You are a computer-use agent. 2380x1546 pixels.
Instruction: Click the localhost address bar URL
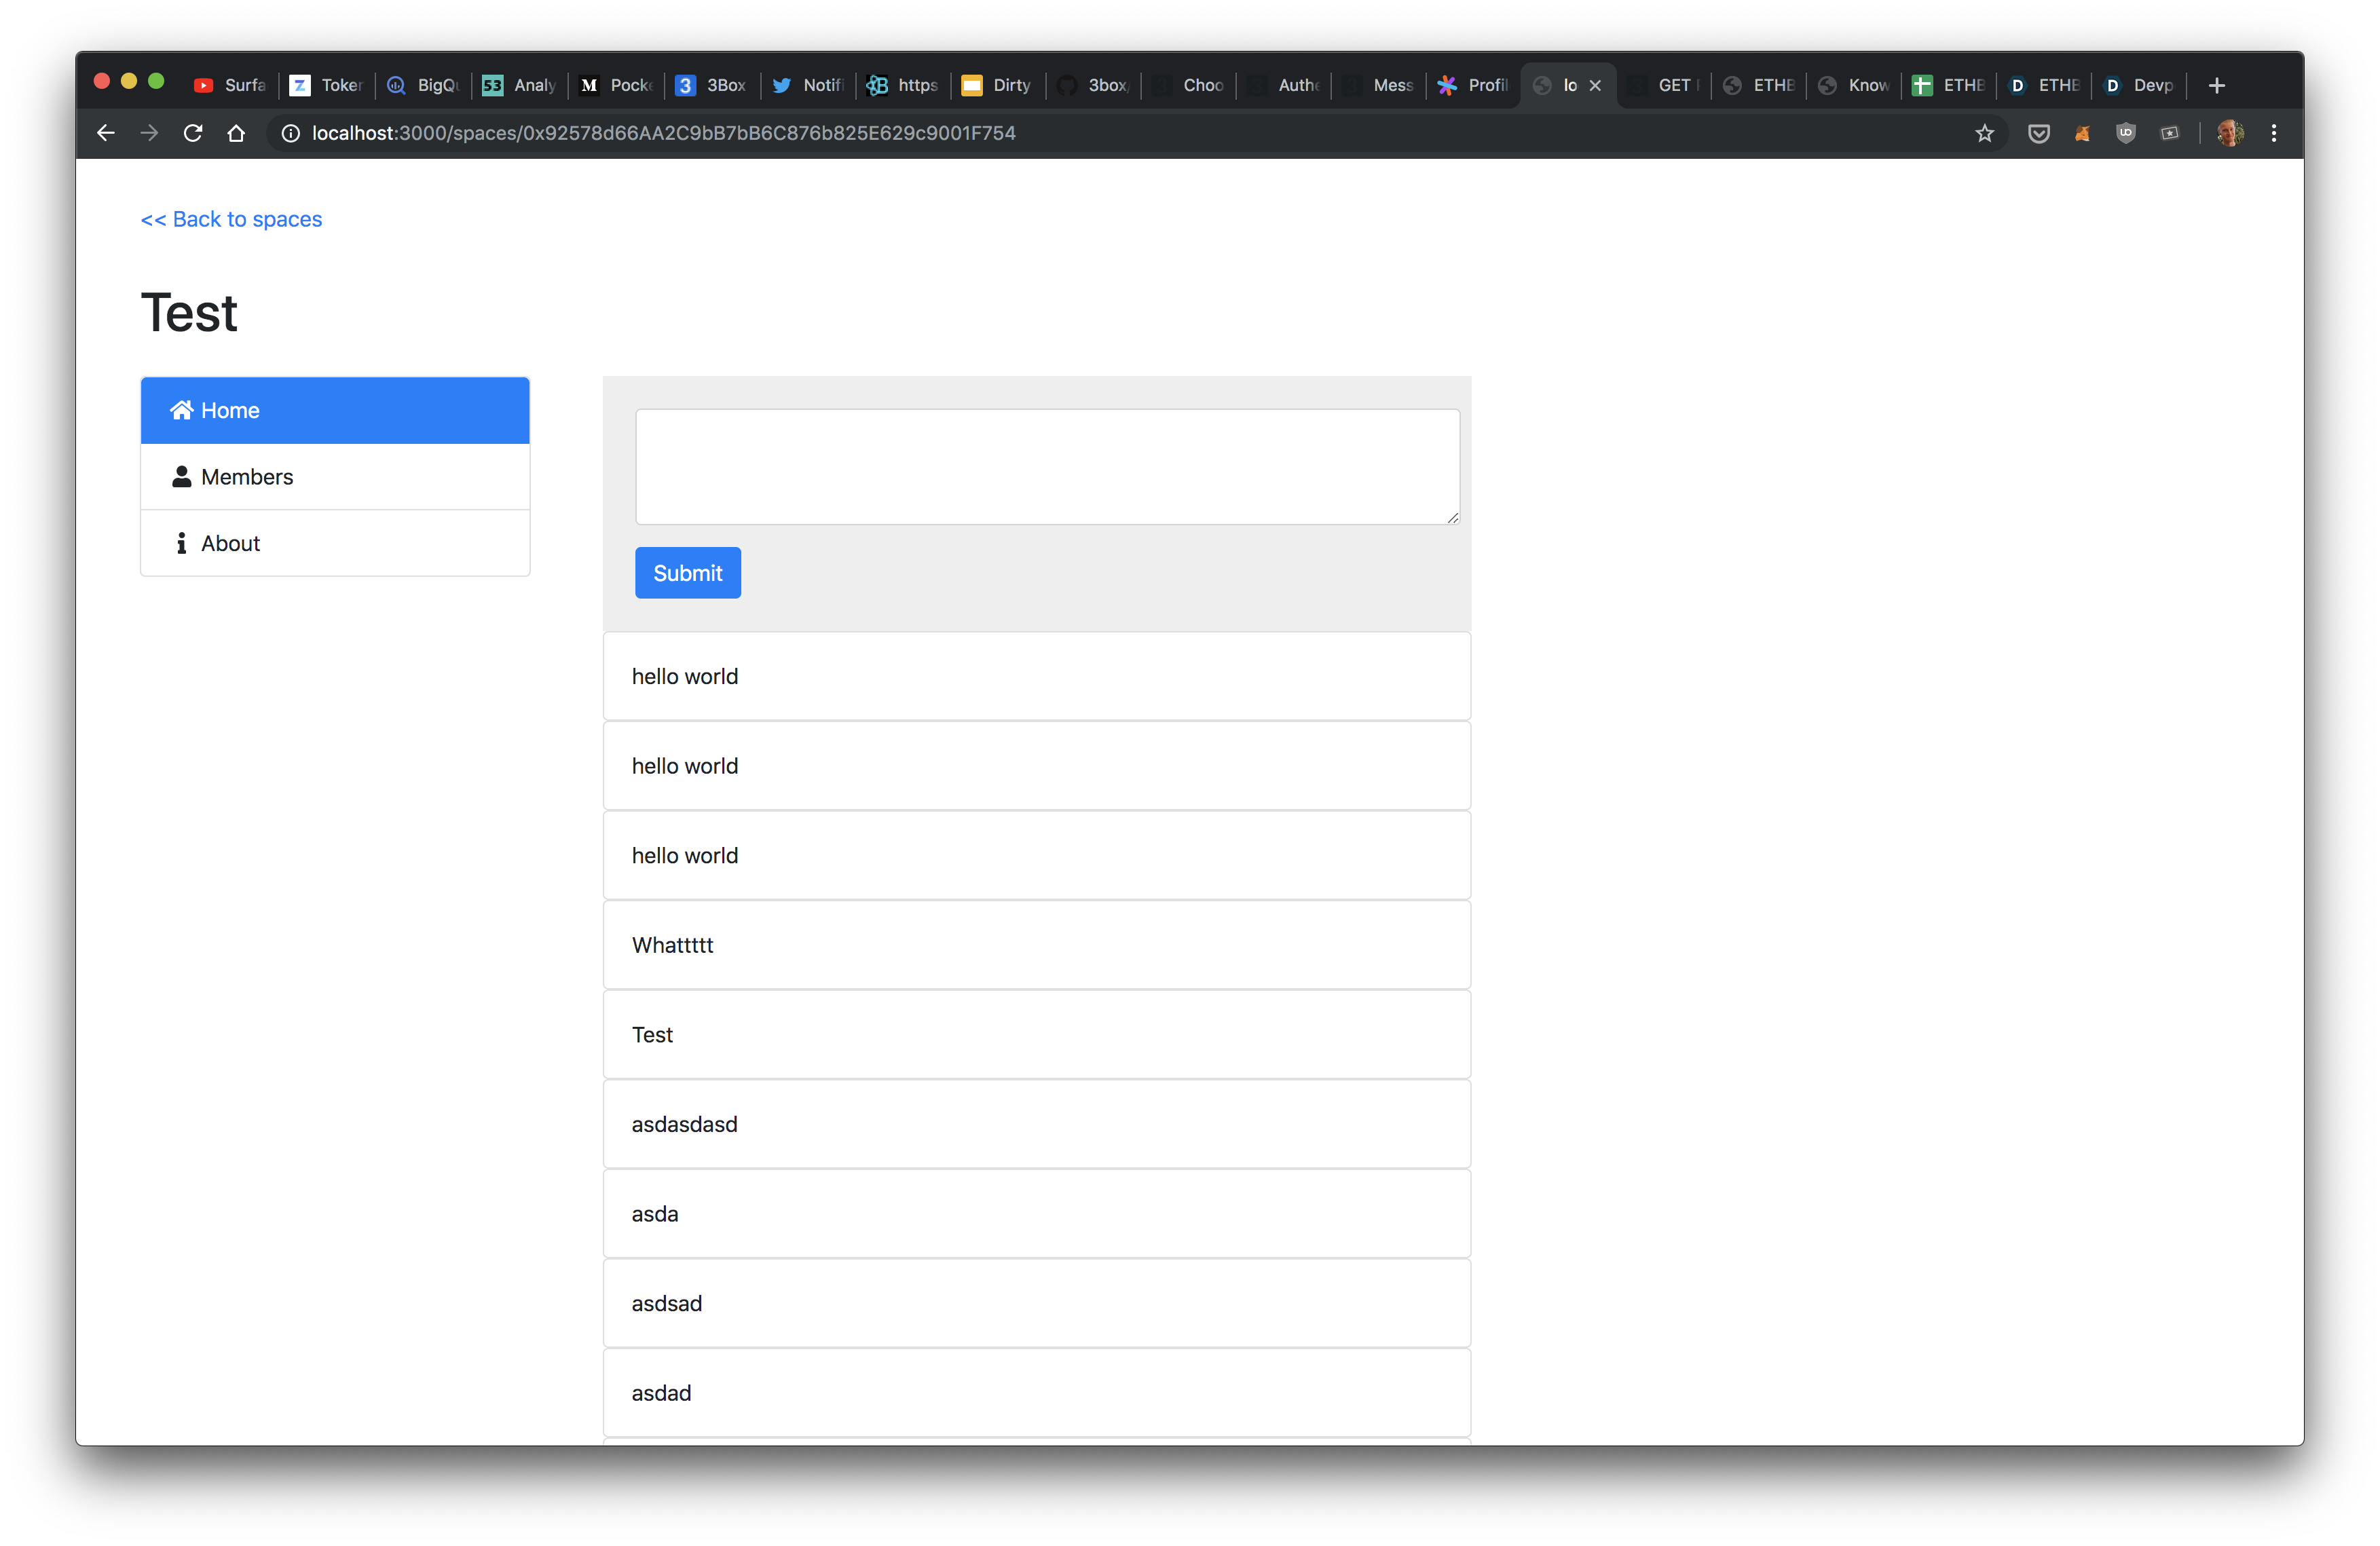coord(663,133)
